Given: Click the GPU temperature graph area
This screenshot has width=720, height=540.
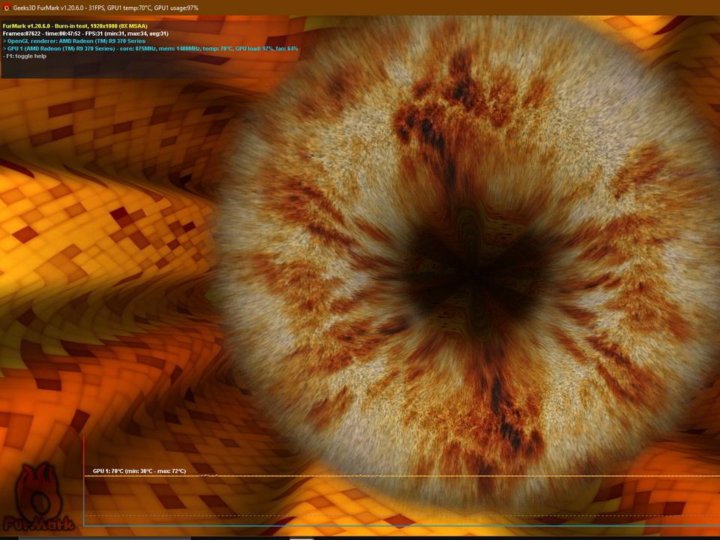Looking at the screenshot, I should (x=400, y=500).
